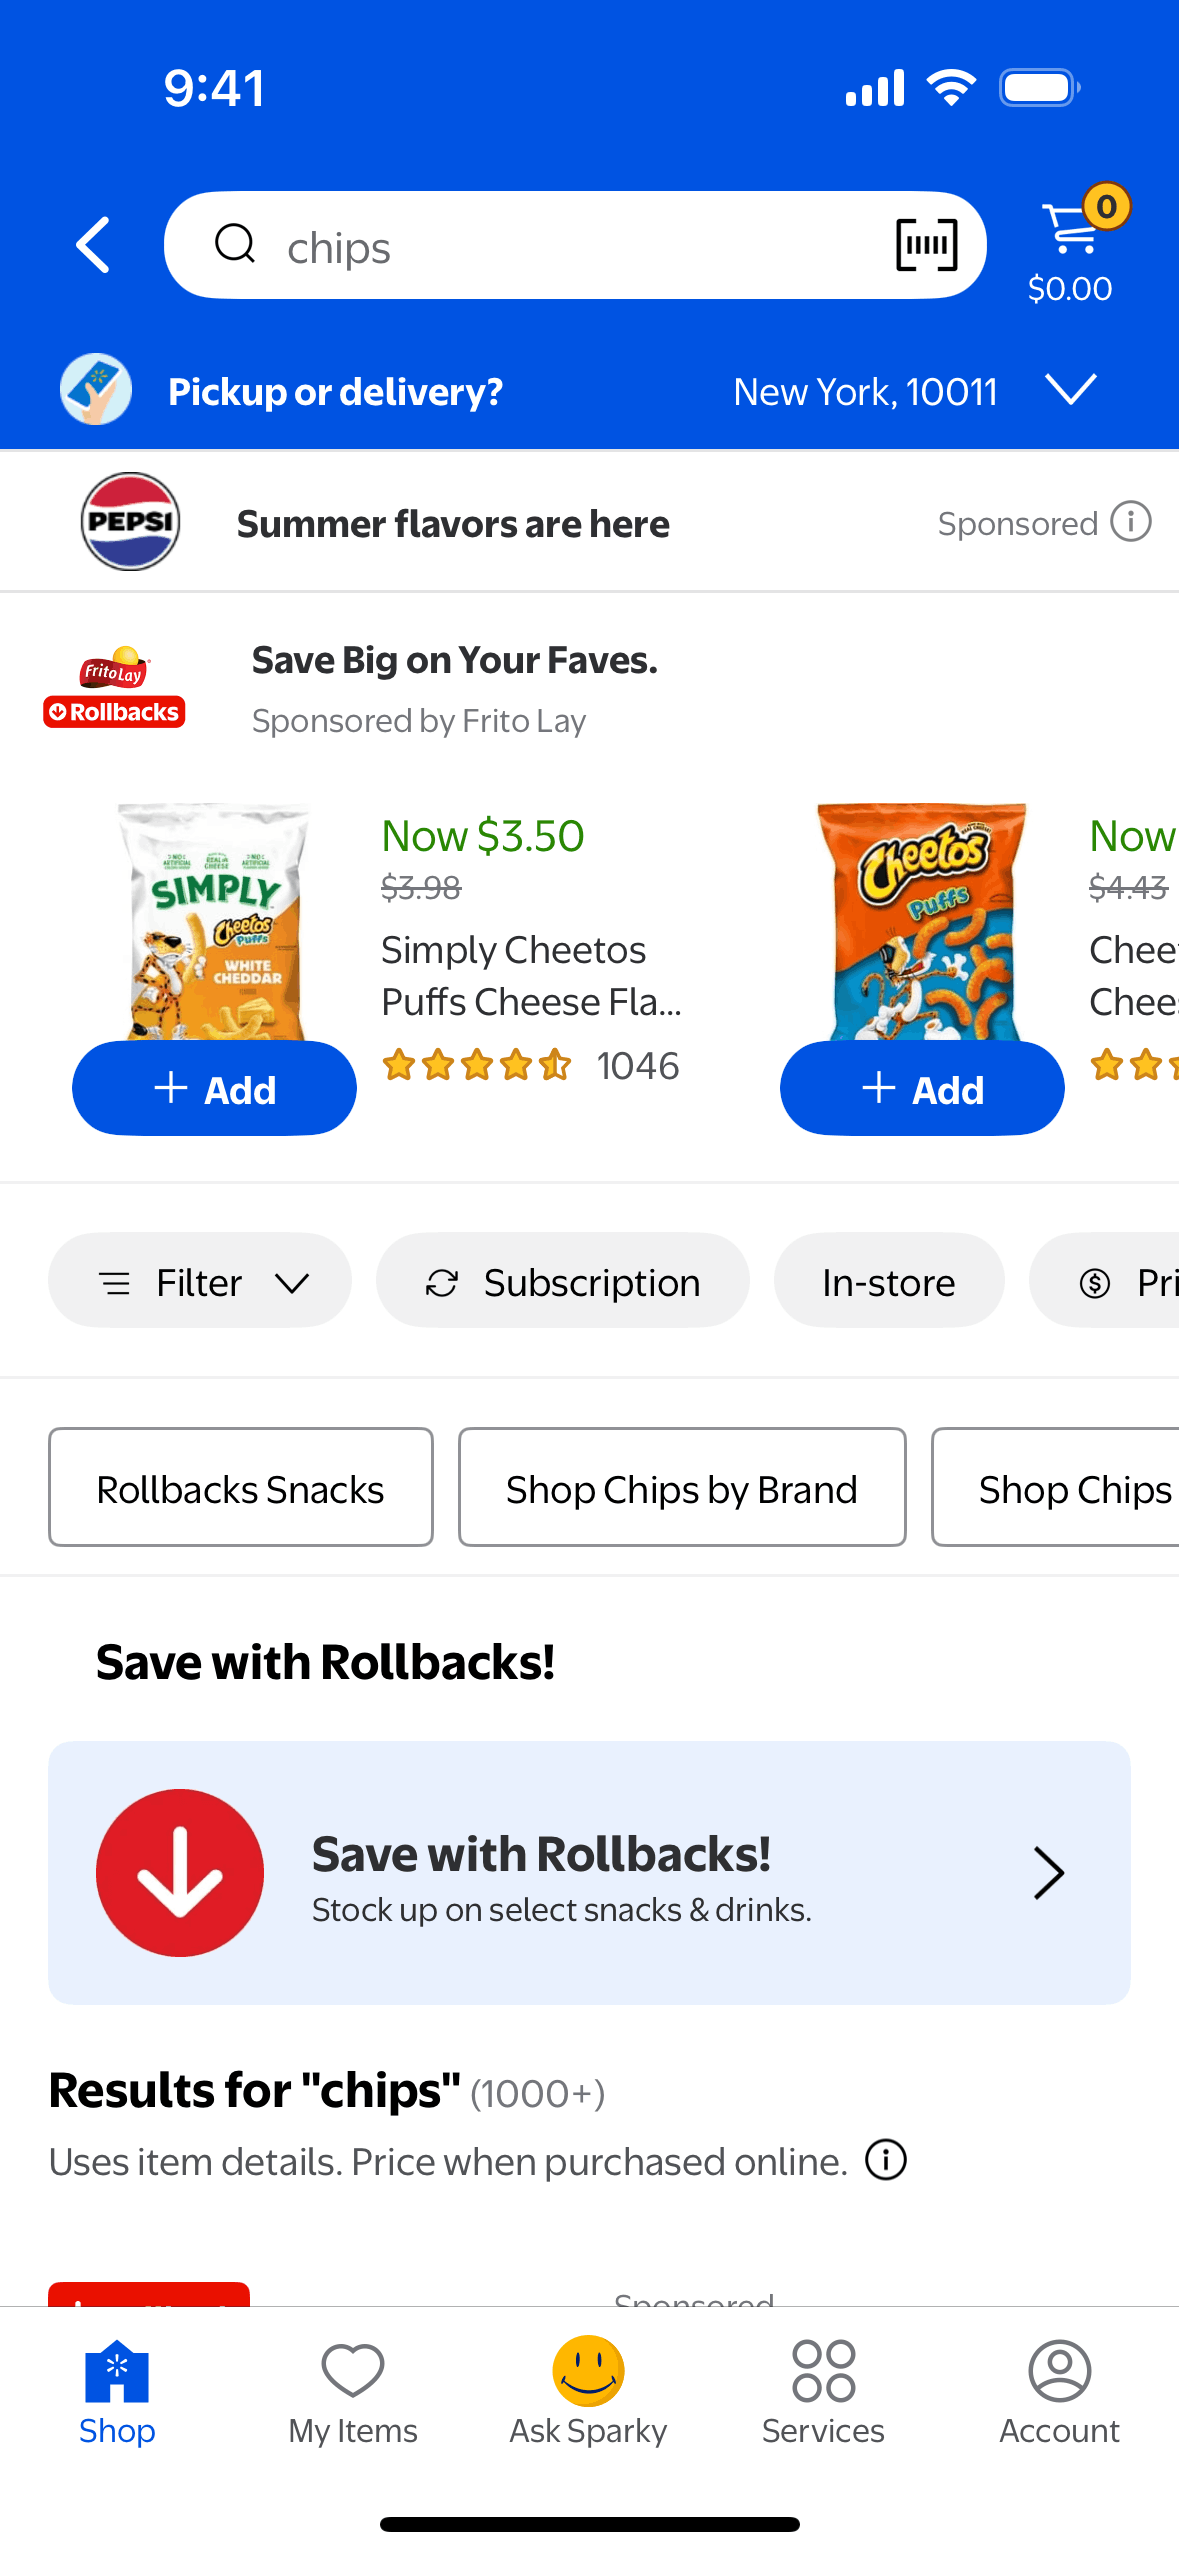Tap the Sponsored info icon
This screenshot has height=2556, width=1179.
[x=1131, y=522]
